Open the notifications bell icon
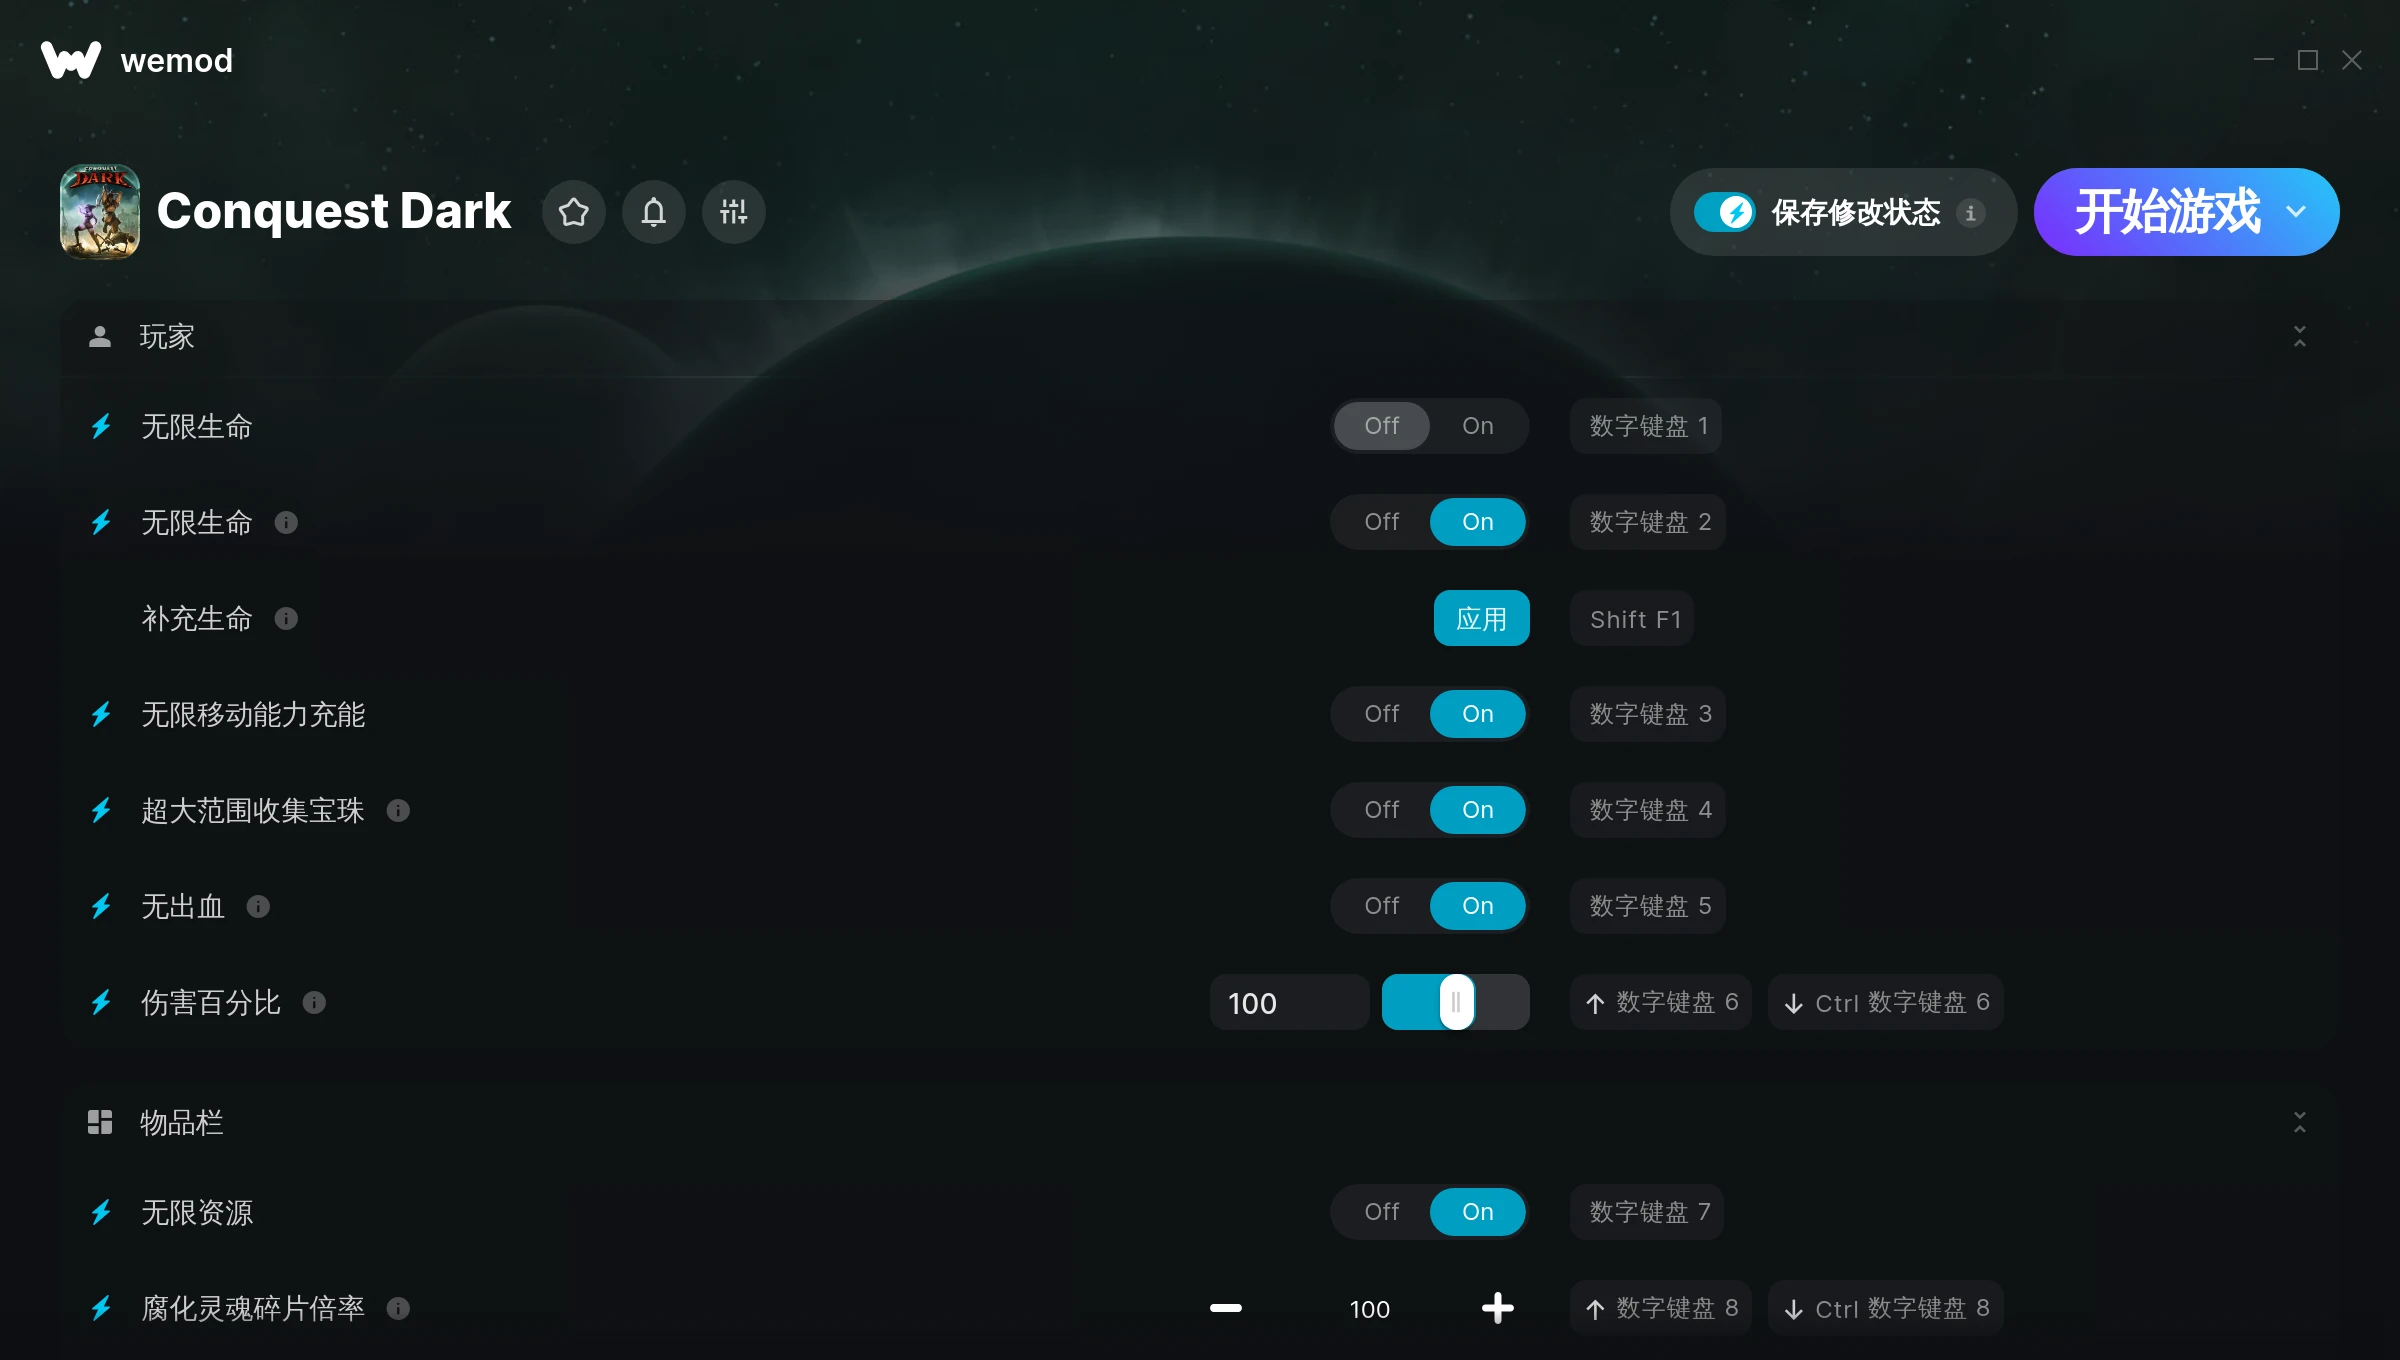 [x=654, y=212]
